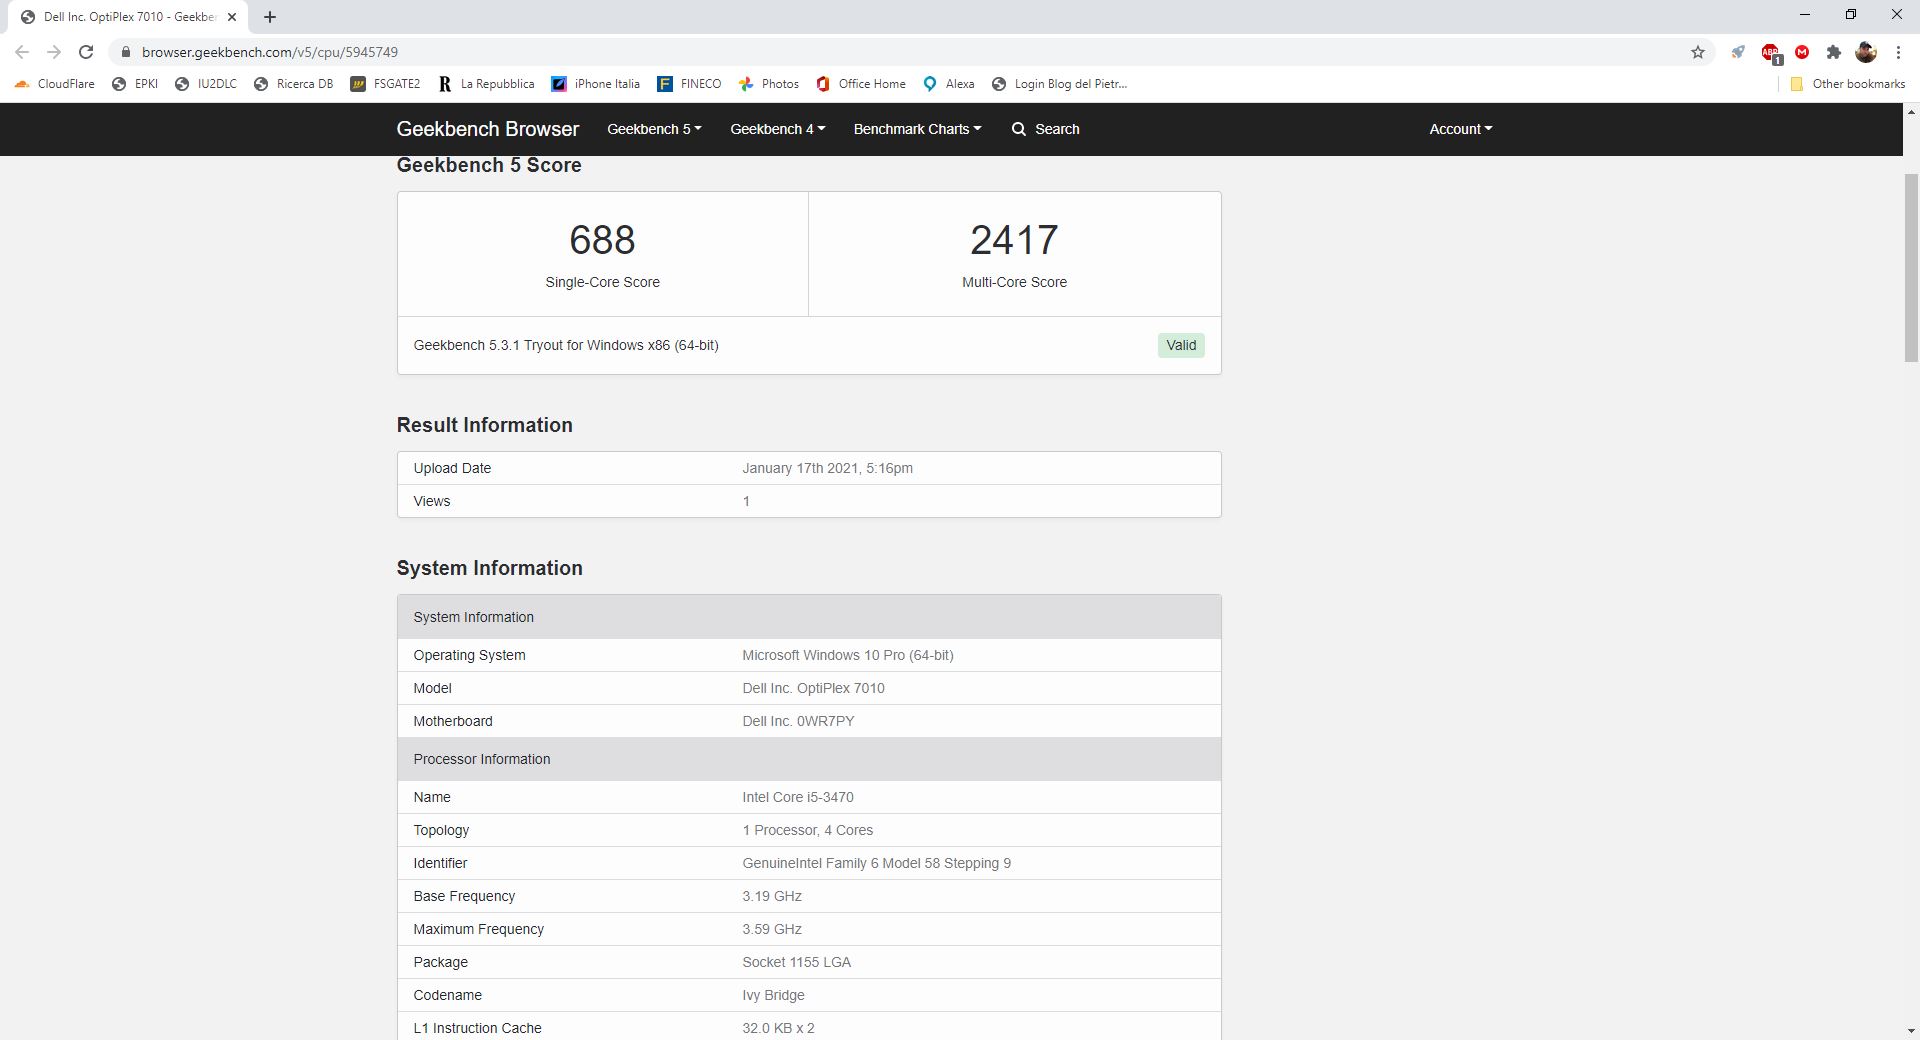Open the Photos bookmark
Image resolution: width=1920 pixels, height=1040 pixels.
(768, 84)
